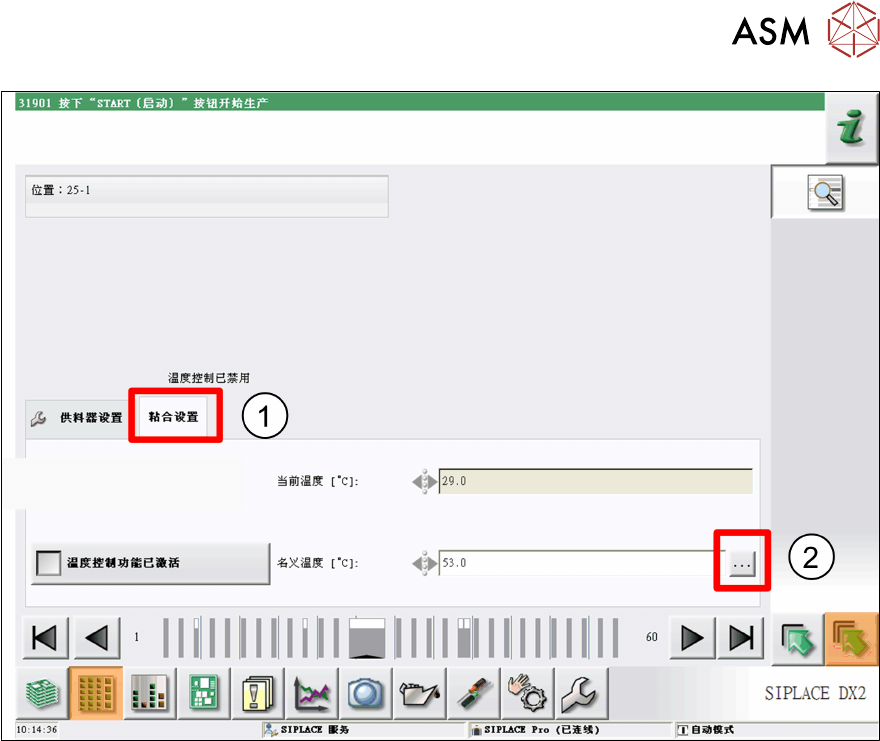
Task: Toggle the 温度控制功能已激活 checkbox
Action: [x=48, y=563]
